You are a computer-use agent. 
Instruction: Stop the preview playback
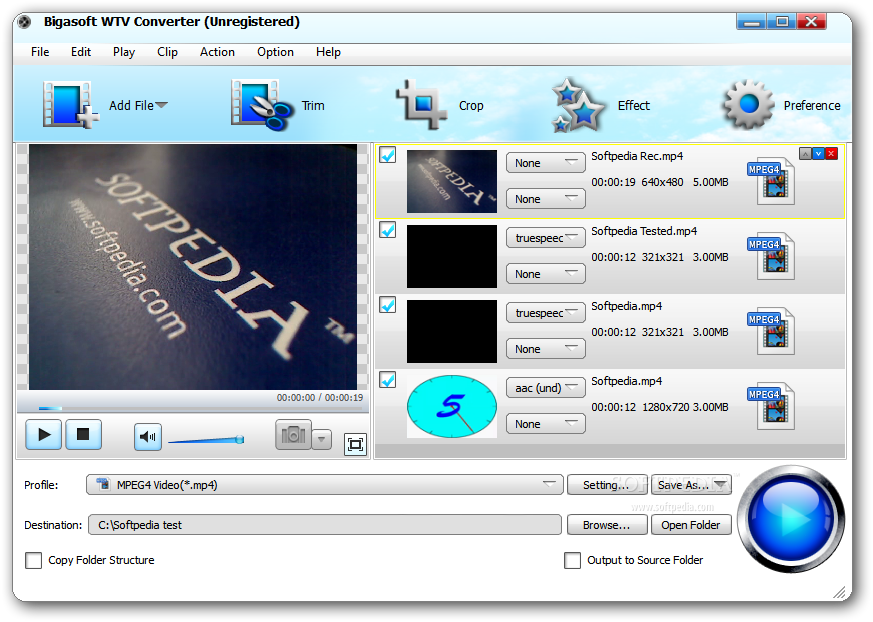(x=84, y=434)
